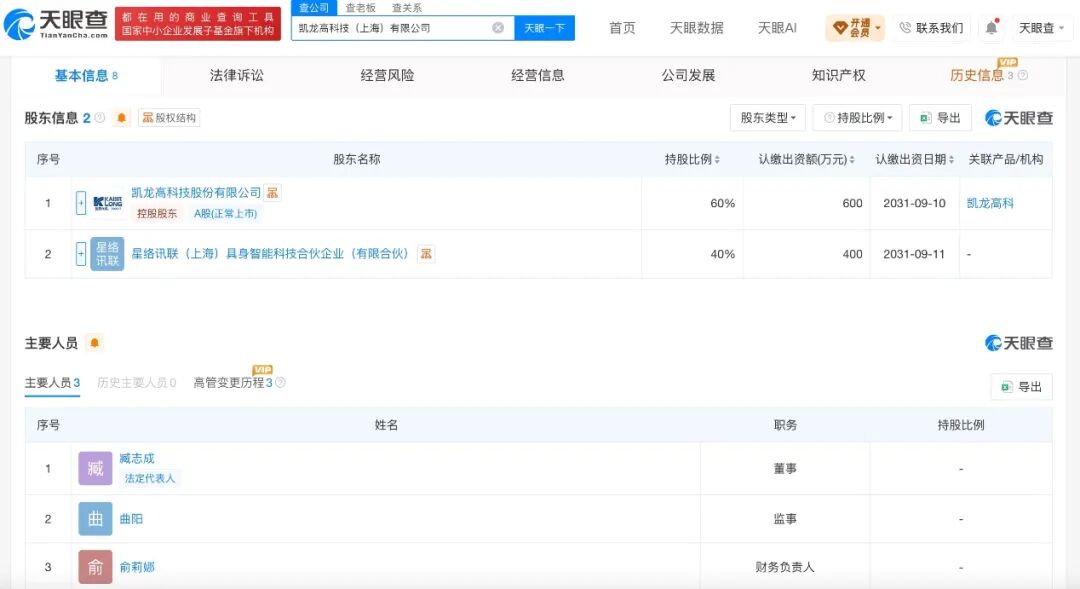Viewport: 1080px width, 589px height.
Task: Switch to the 知识产权 tab
Action: (838, 76)
